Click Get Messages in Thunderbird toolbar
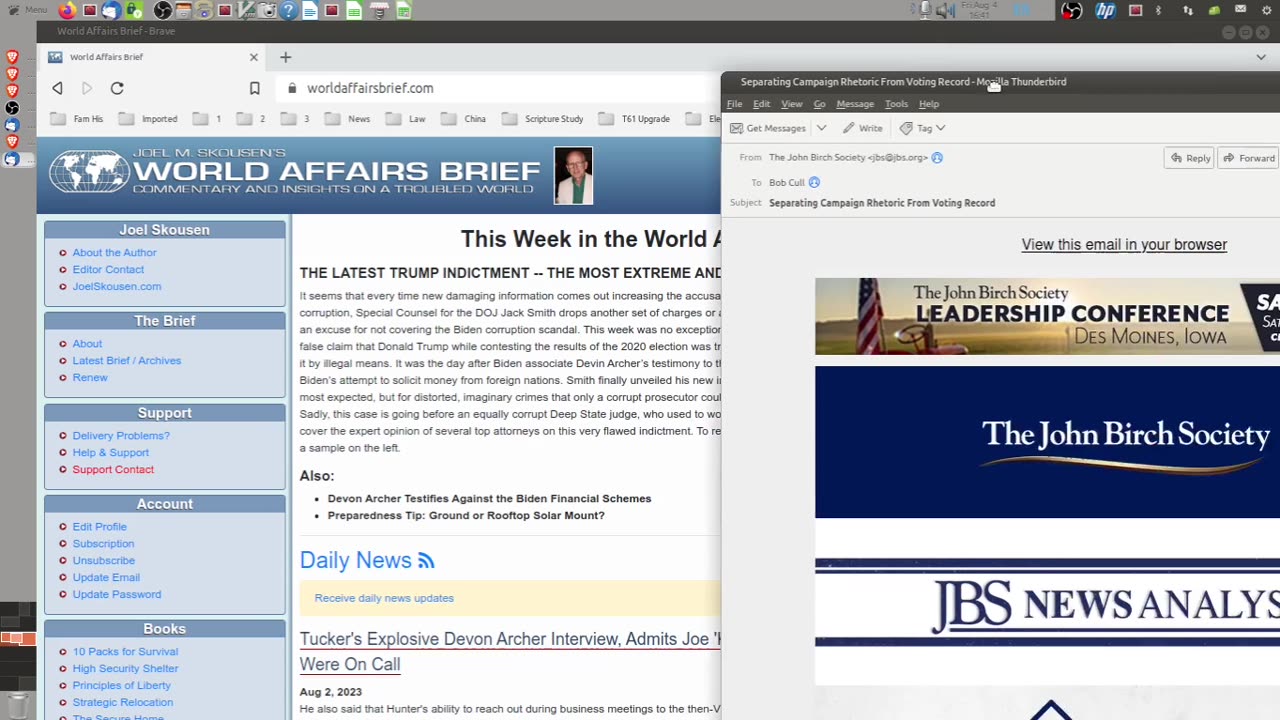Screen dimensions: 1280x720 [768, 128]
